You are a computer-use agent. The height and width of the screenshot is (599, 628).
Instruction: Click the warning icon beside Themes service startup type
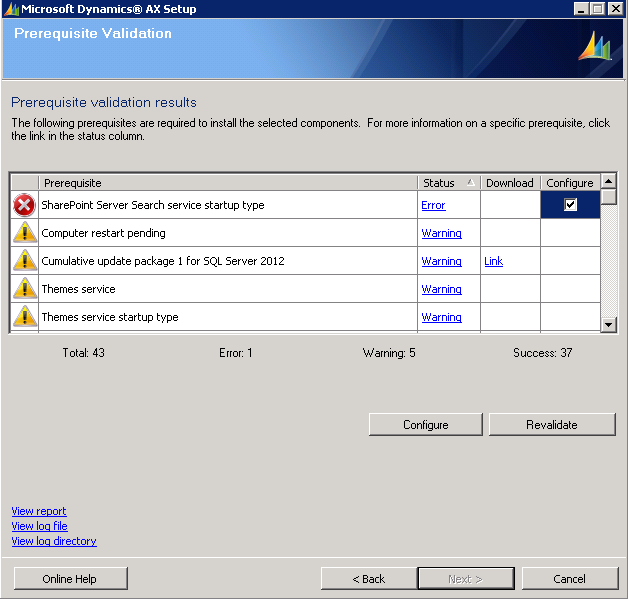coord(25,317)
